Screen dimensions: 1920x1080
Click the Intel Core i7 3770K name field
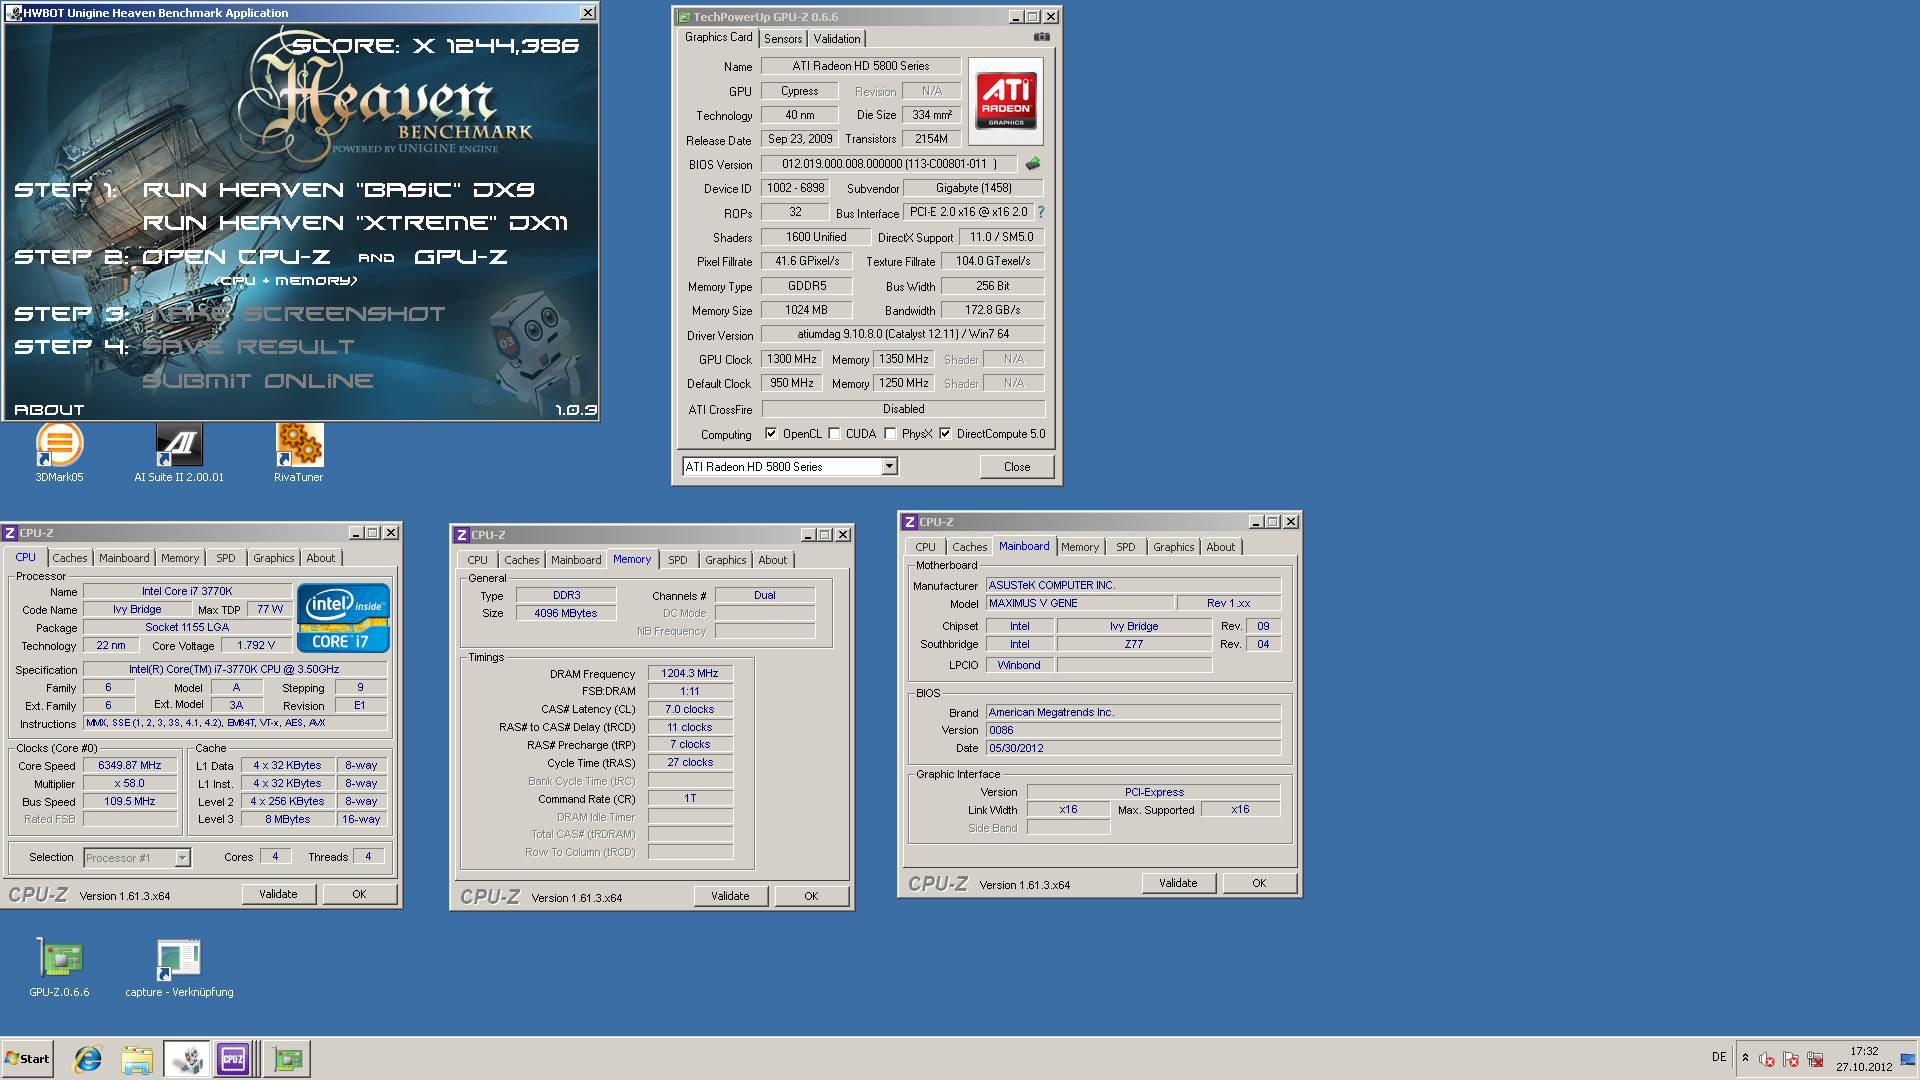(x=187, y=591)
